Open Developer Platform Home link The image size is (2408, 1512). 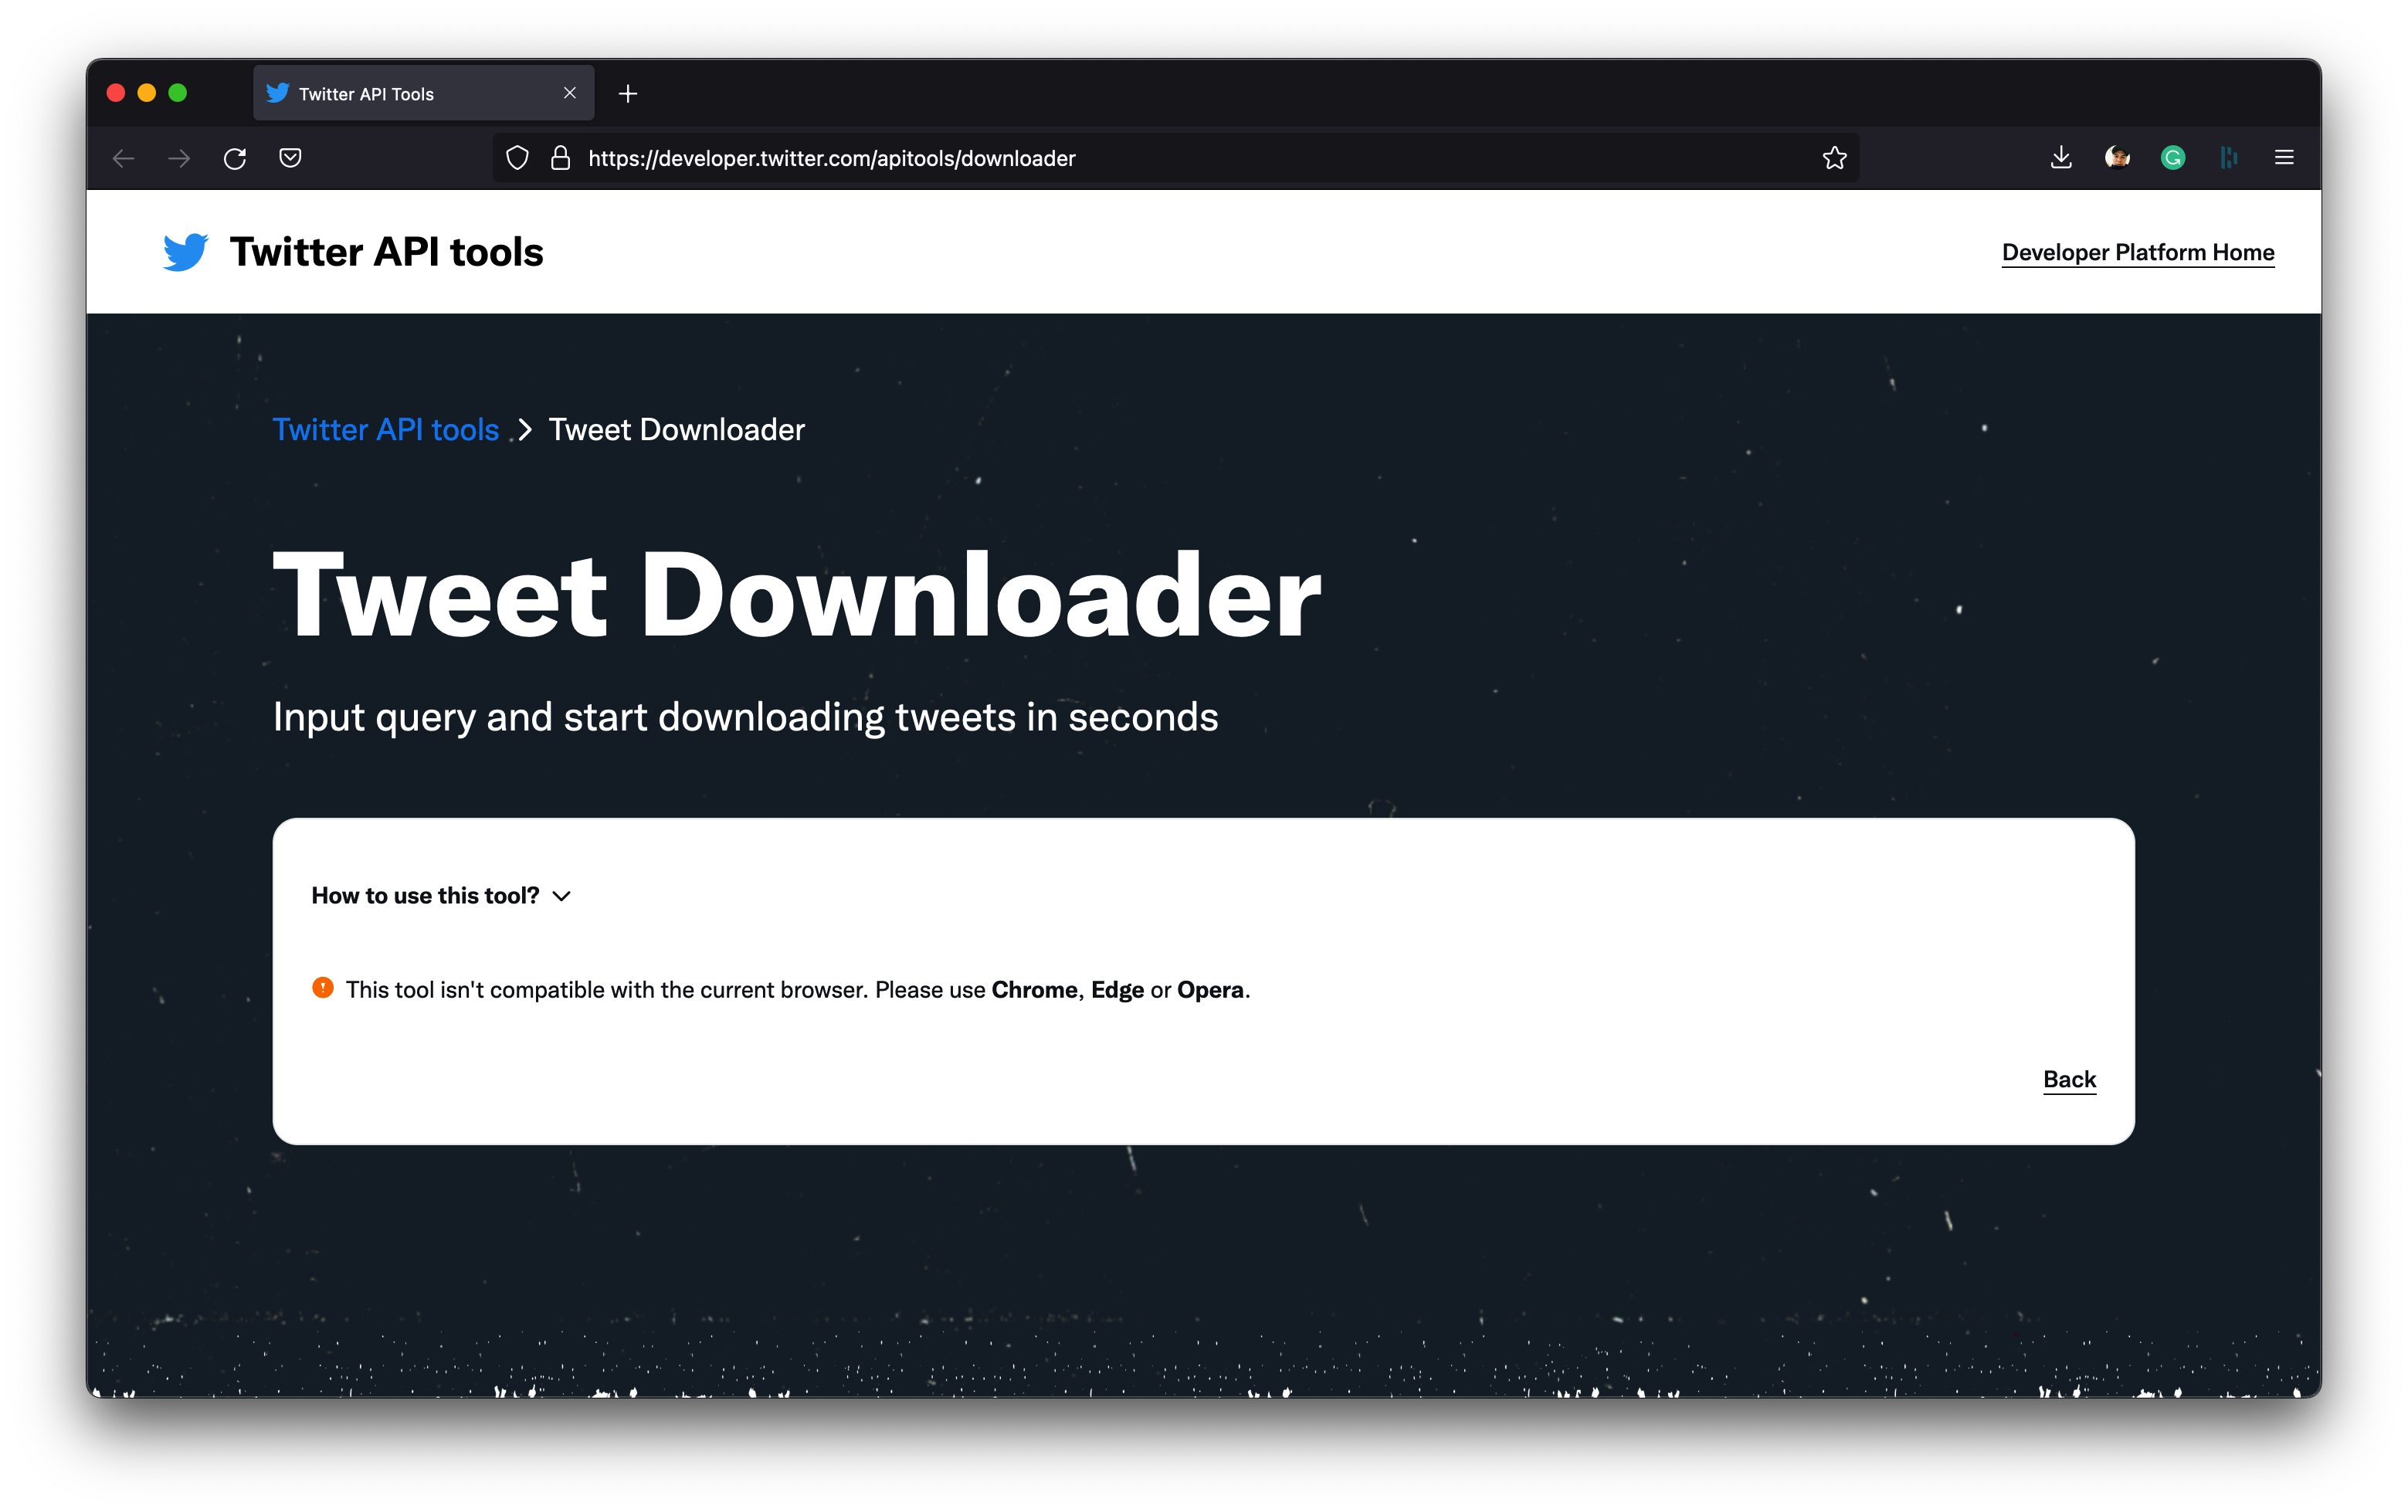(x=2138, y=252)
